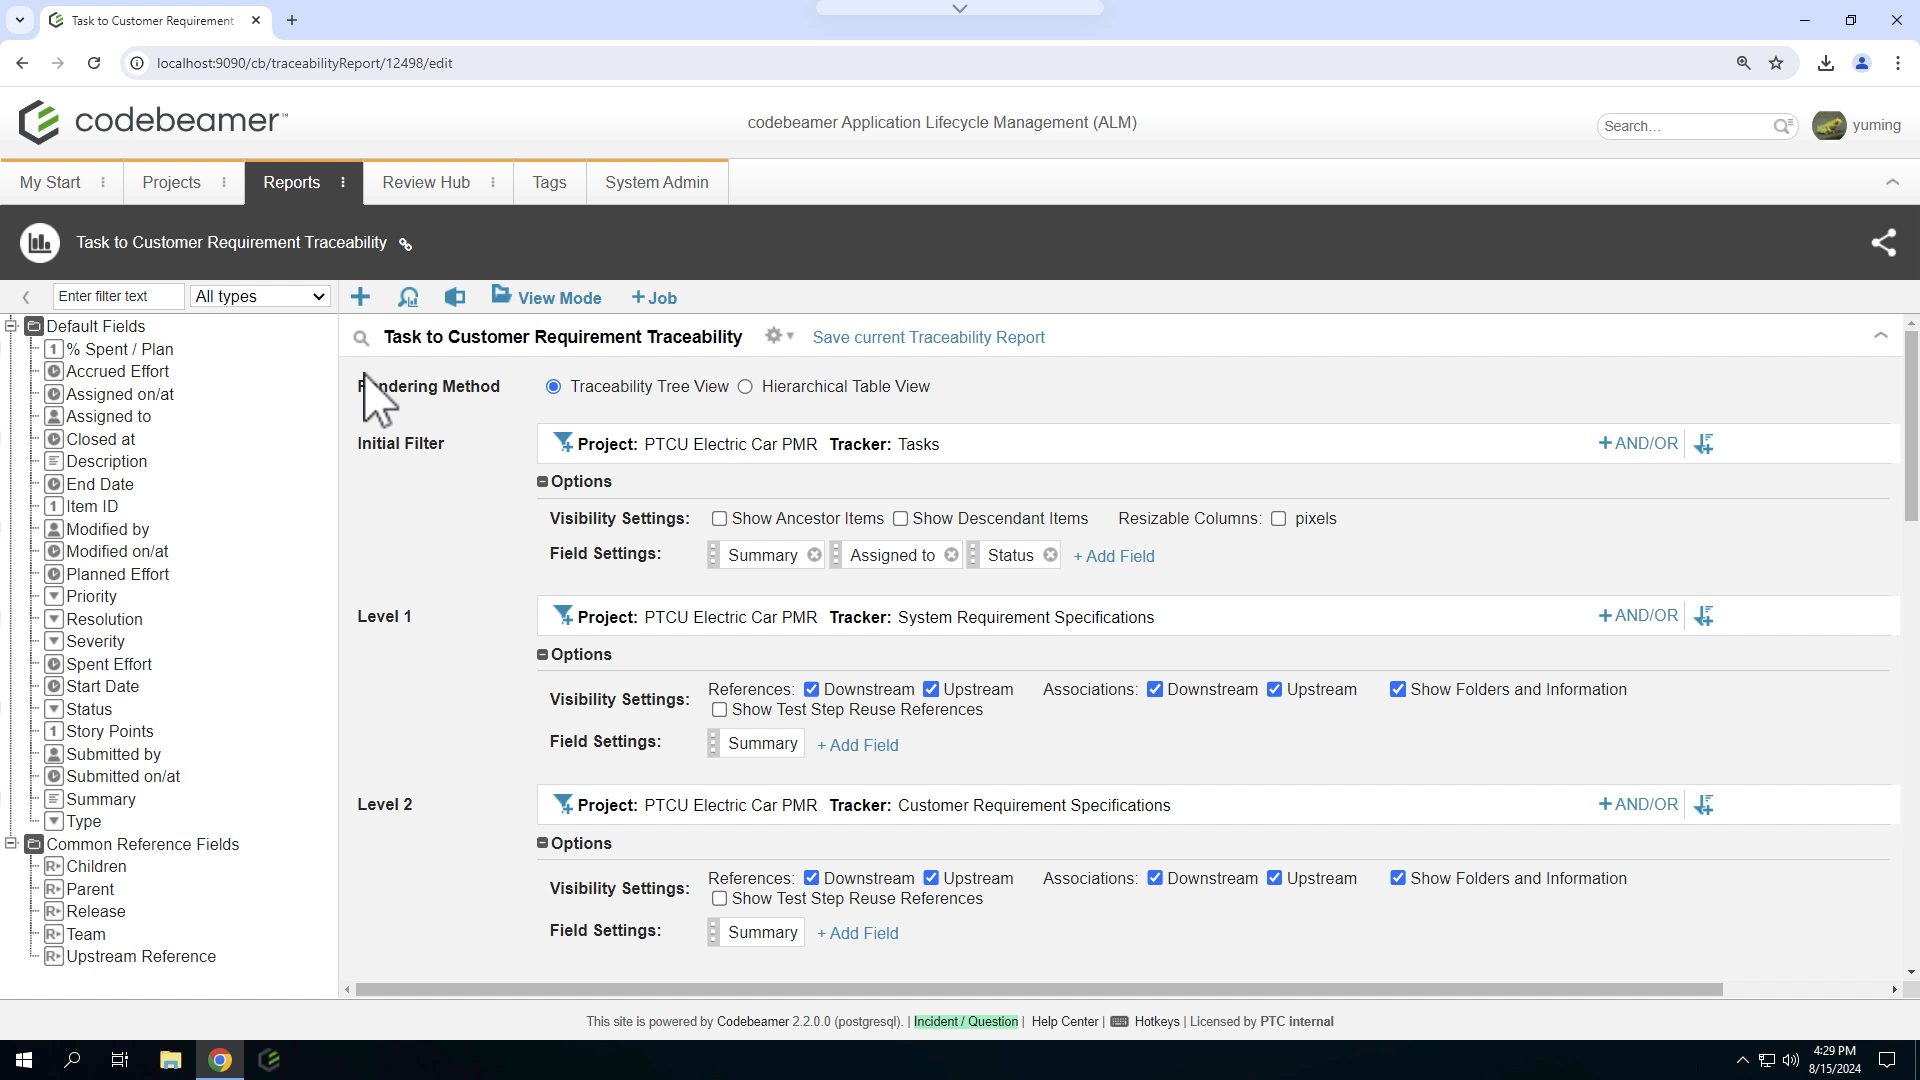Open the Help Center footer link
Screen dimensions: 1920x1080
pos(1065,1022)
